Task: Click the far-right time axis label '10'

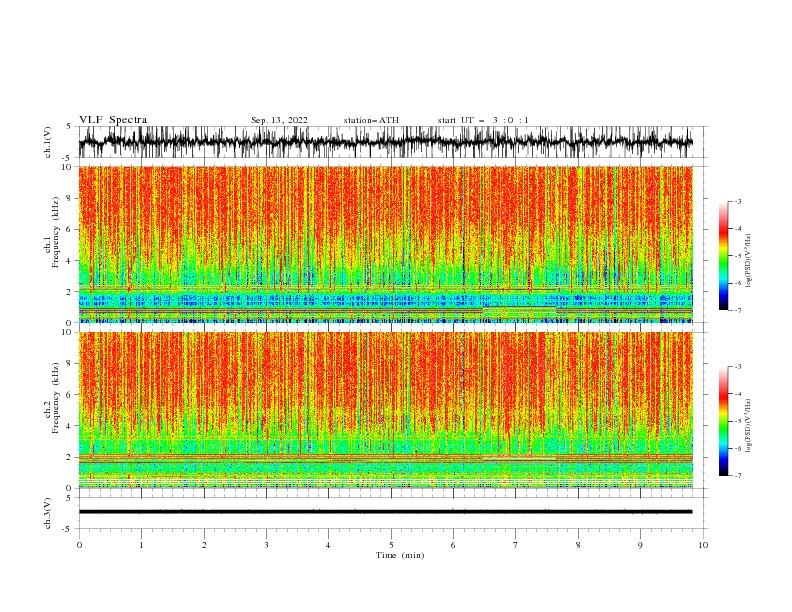Action: (x=703, y=545)
